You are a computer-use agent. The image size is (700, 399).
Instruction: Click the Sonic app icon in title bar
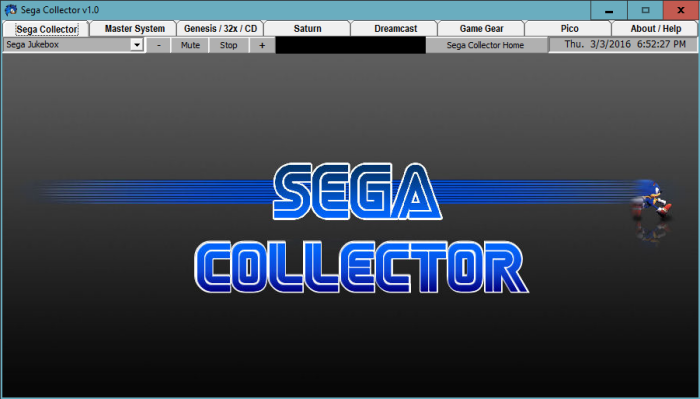[11, 10]
